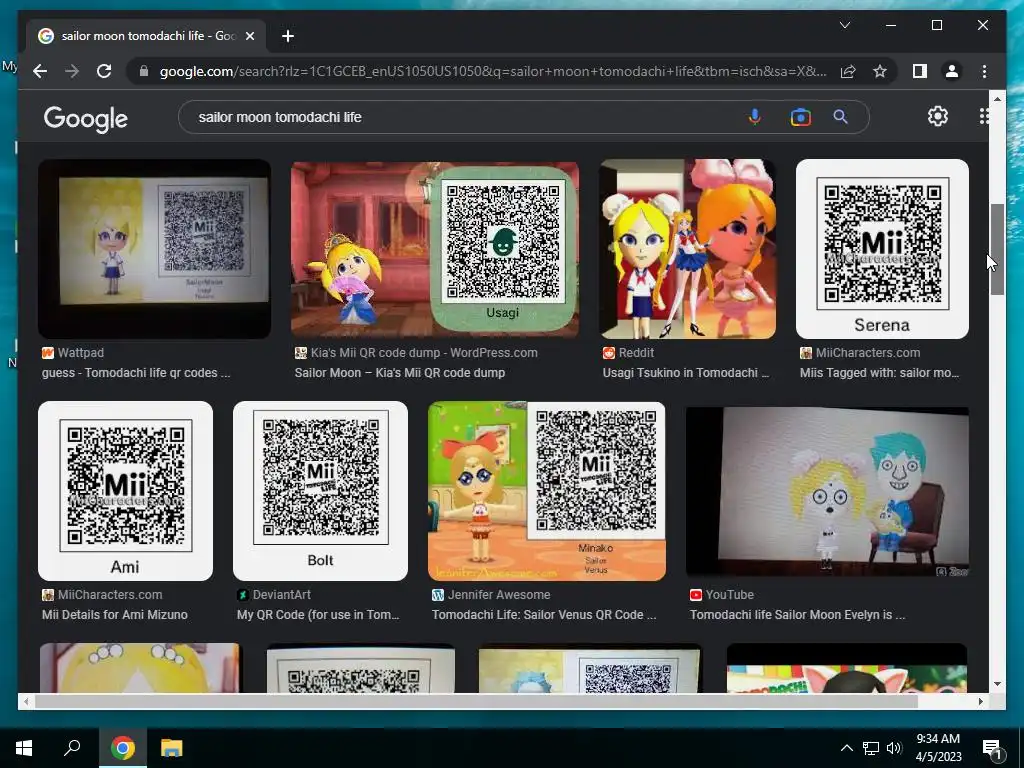Viewport: 1024px width, 768px height.
Task: Open Reddit Usagi Tsukino image
Action: (x=688, y=249)
